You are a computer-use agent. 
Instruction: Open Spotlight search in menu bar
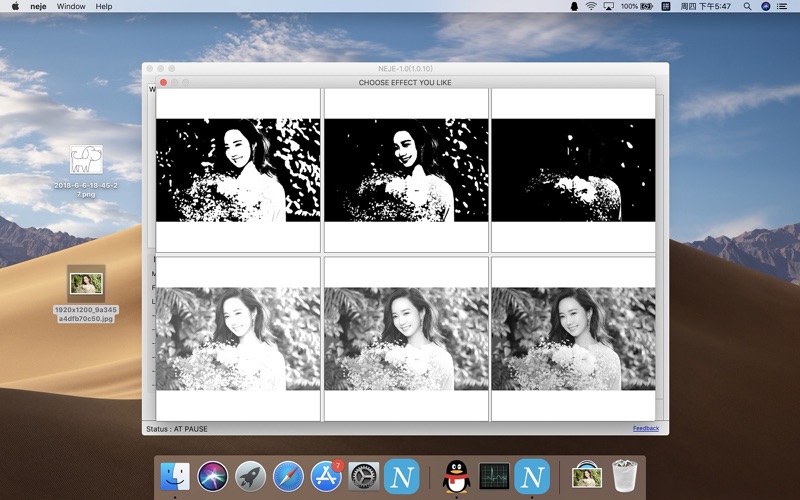tap(747, 6)
